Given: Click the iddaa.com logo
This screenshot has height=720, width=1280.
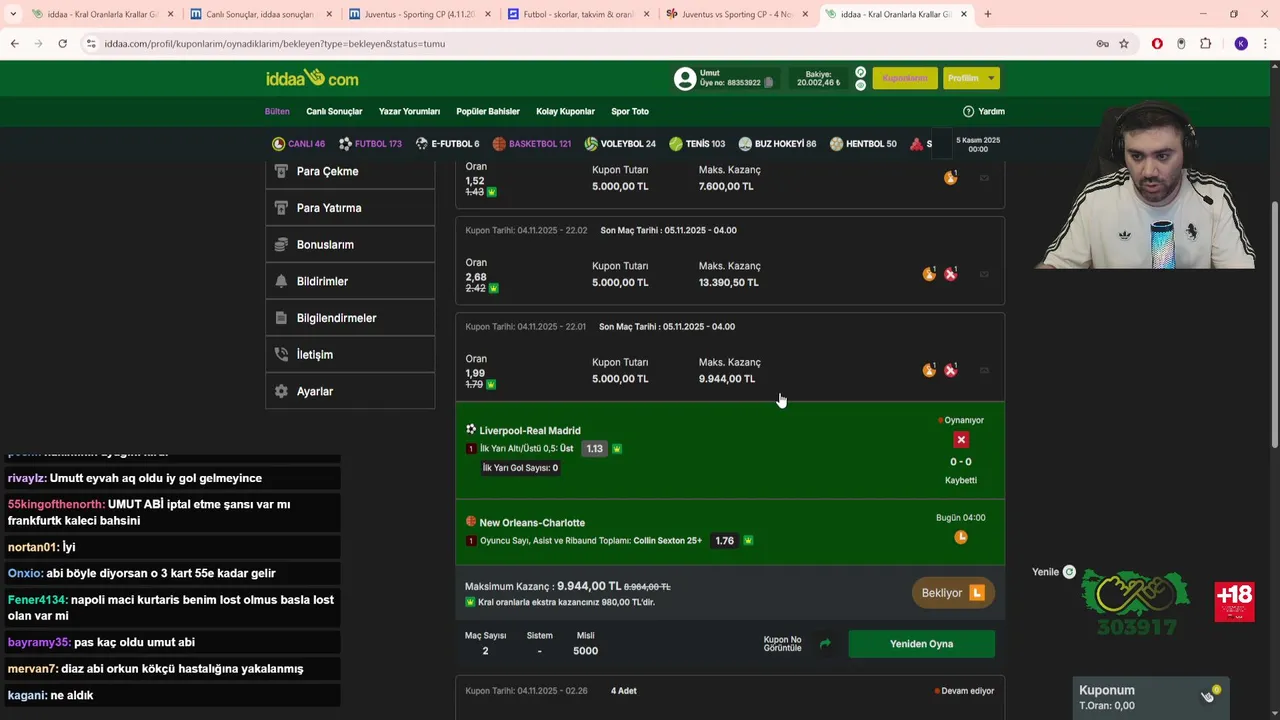Looking at the screenshot, I should coord(312,78).
